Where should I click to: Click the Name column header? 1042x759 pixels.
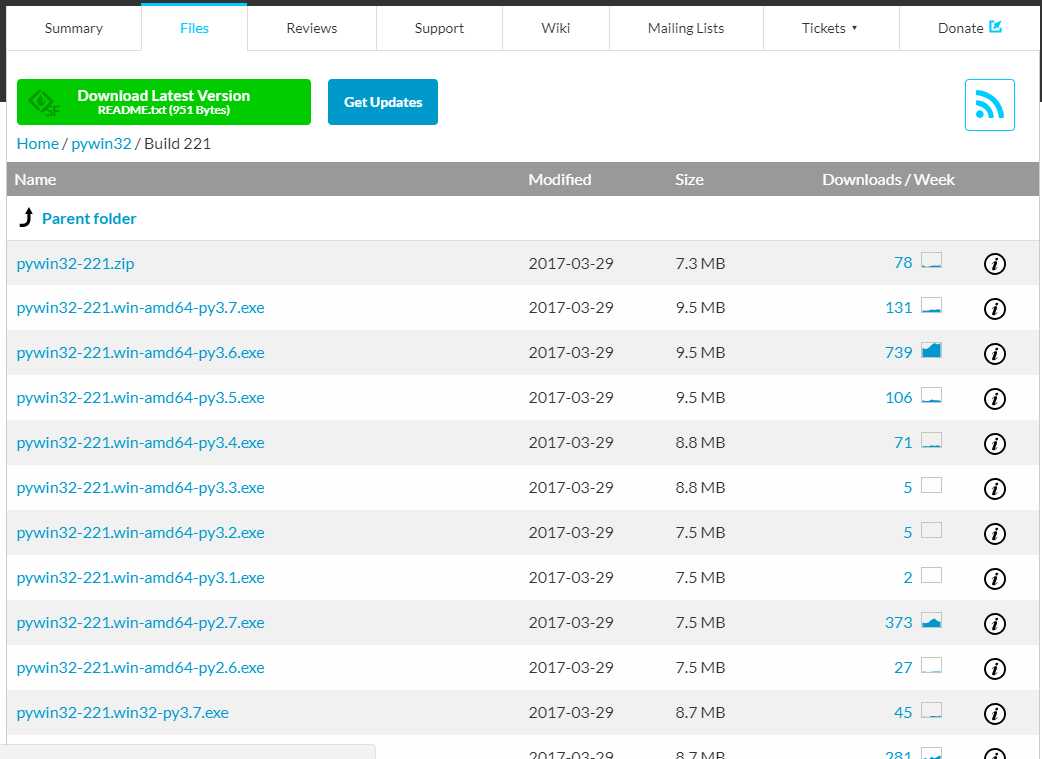pyautogui.click(x=35, y=179)
